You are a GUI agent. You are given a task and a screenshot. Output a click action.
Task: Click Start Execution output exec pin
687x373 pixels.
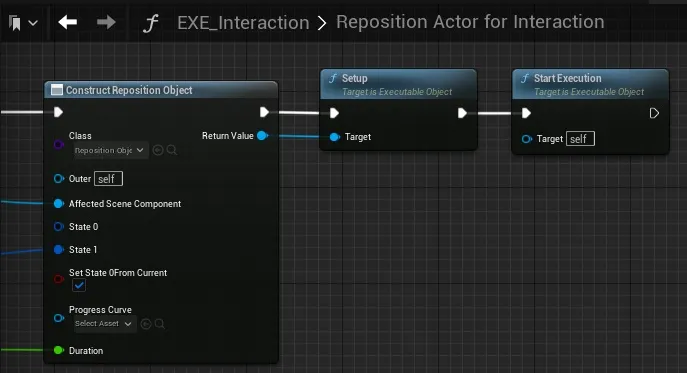click(654, 114)
